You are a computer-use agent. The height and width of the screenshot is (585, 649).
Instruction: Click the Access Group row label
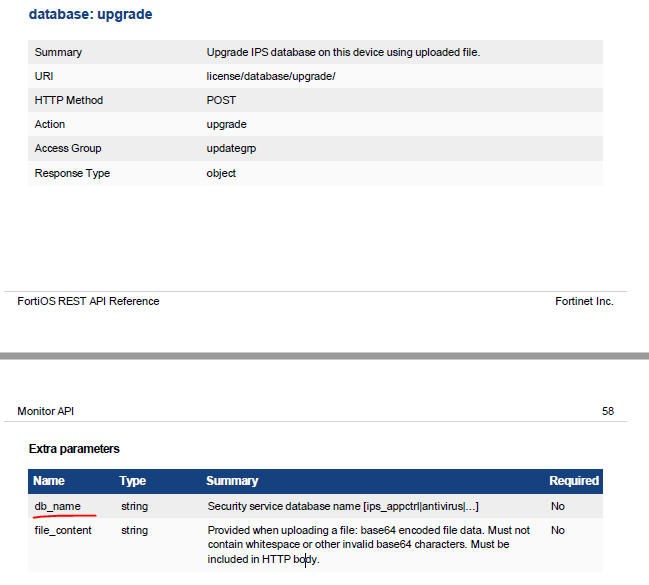click(68, 148)
